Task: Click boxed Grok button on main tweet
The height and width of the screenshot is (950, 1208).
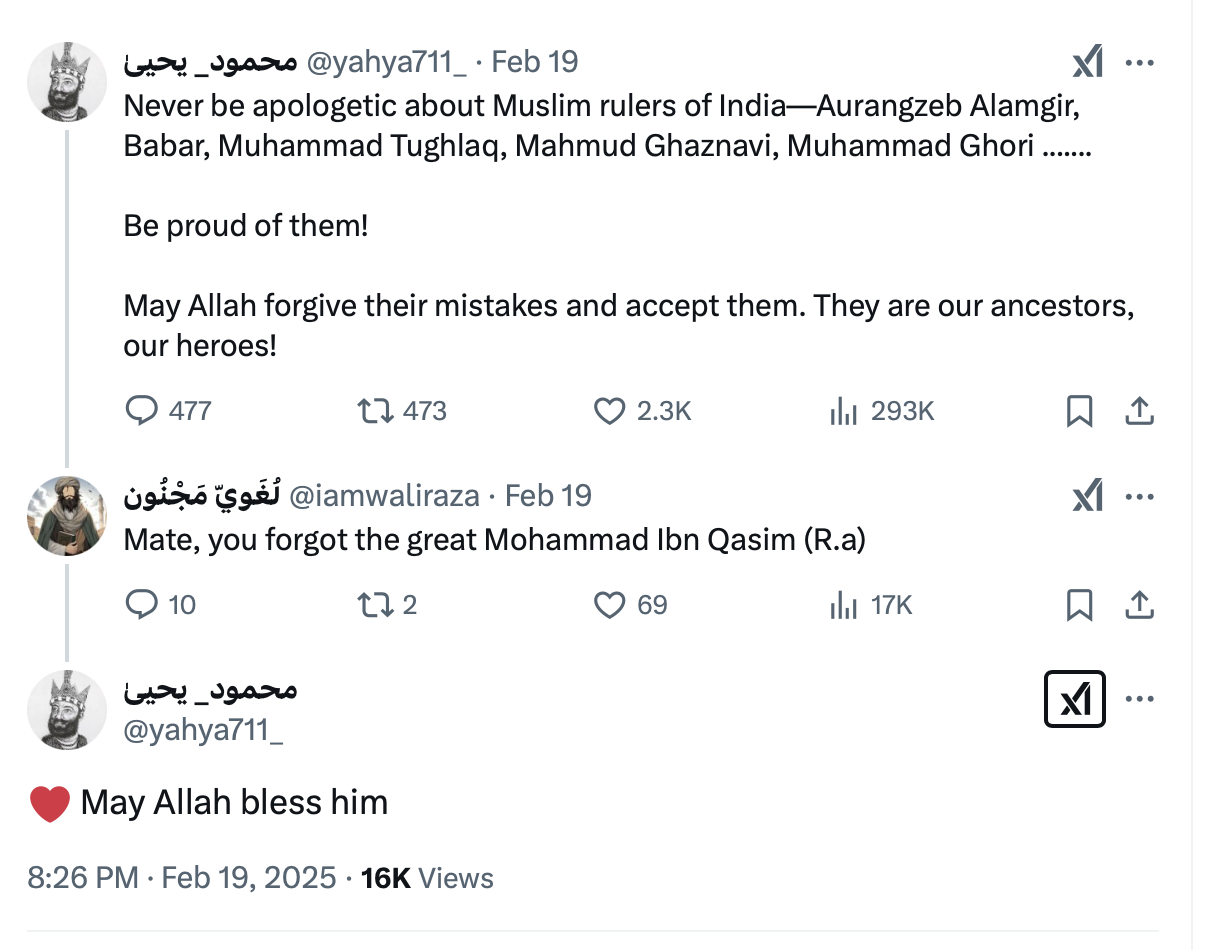Action: point(1074,699)
